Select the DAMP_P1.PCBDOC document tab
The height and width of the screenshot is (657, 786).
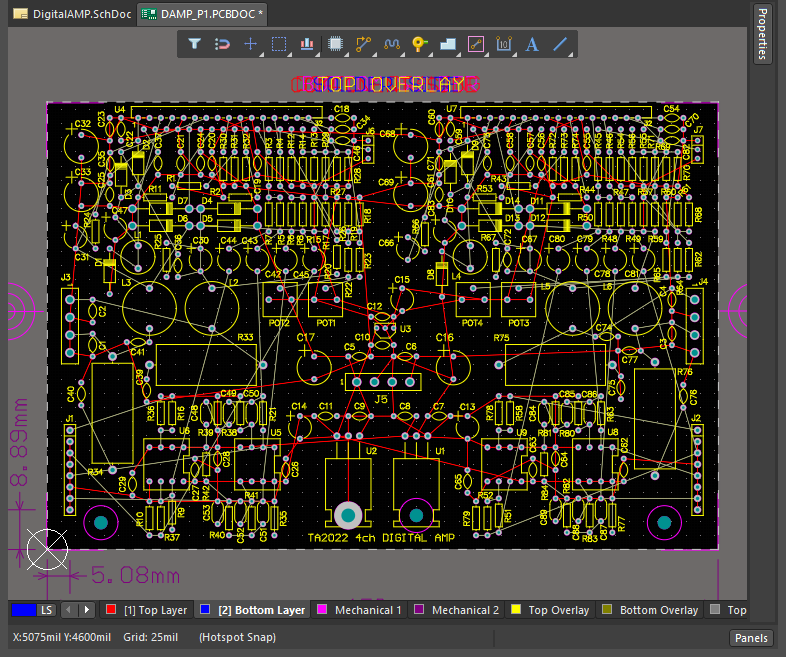coord(202,14)
